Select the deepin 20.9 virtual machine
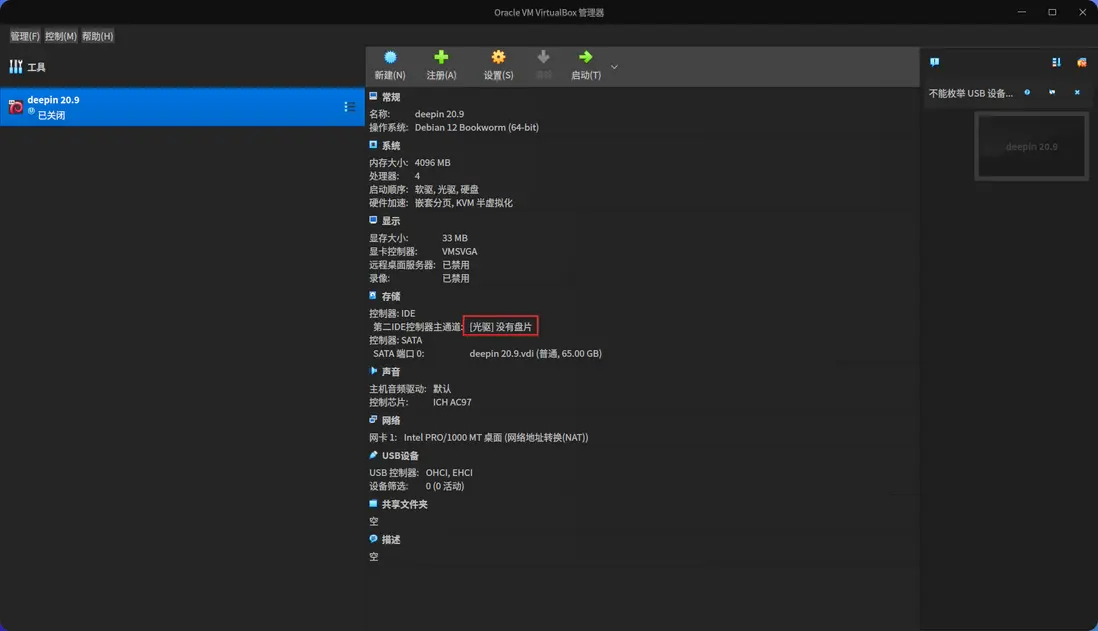 pos(182,106)
